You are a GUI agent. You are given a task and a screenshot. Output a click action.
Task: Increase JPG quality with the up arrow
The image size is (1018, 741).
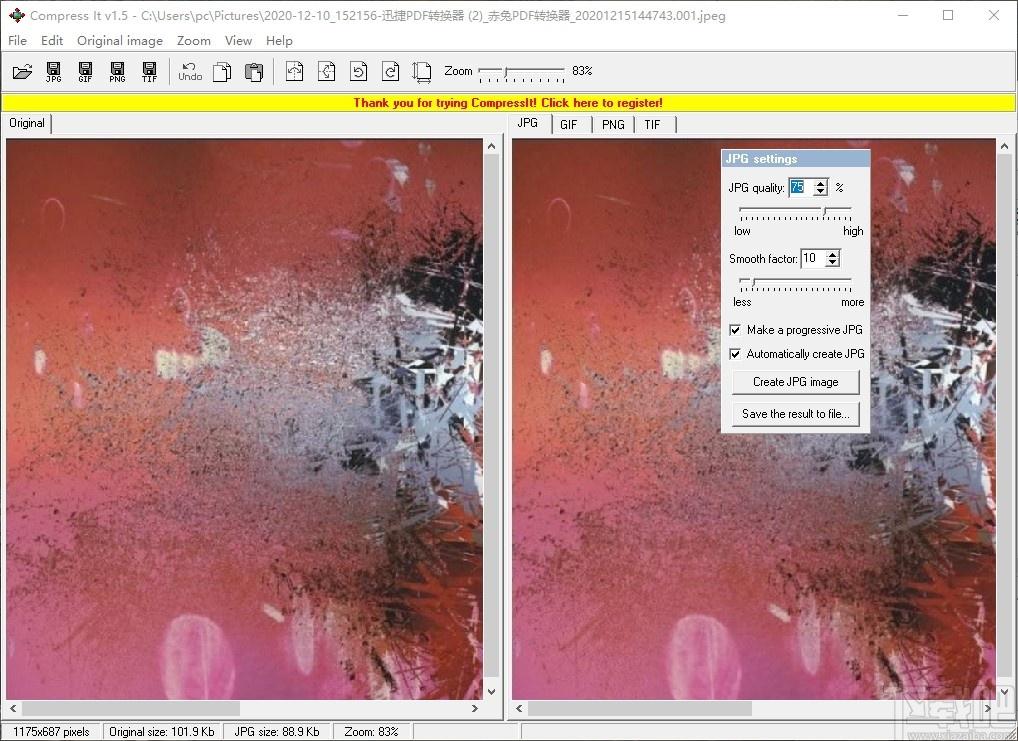(x=821, y=184)
